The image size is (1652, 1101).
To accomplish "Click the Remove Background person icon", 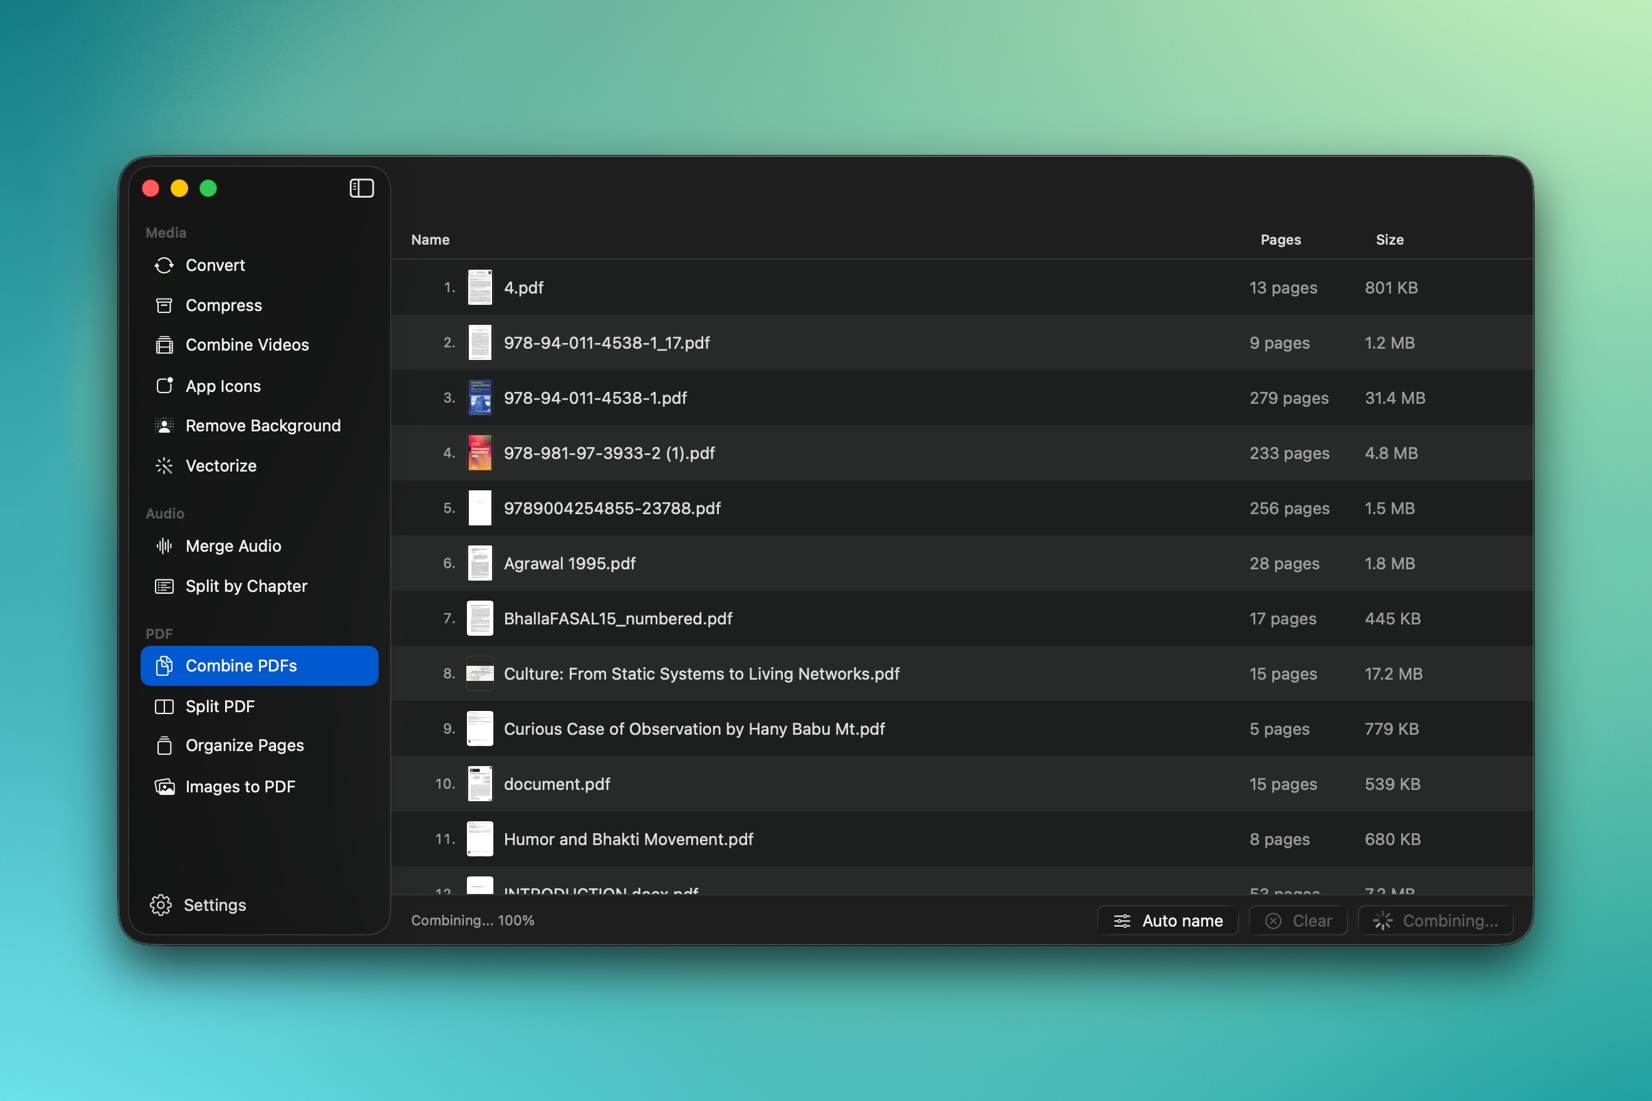I will click(164, 426).
